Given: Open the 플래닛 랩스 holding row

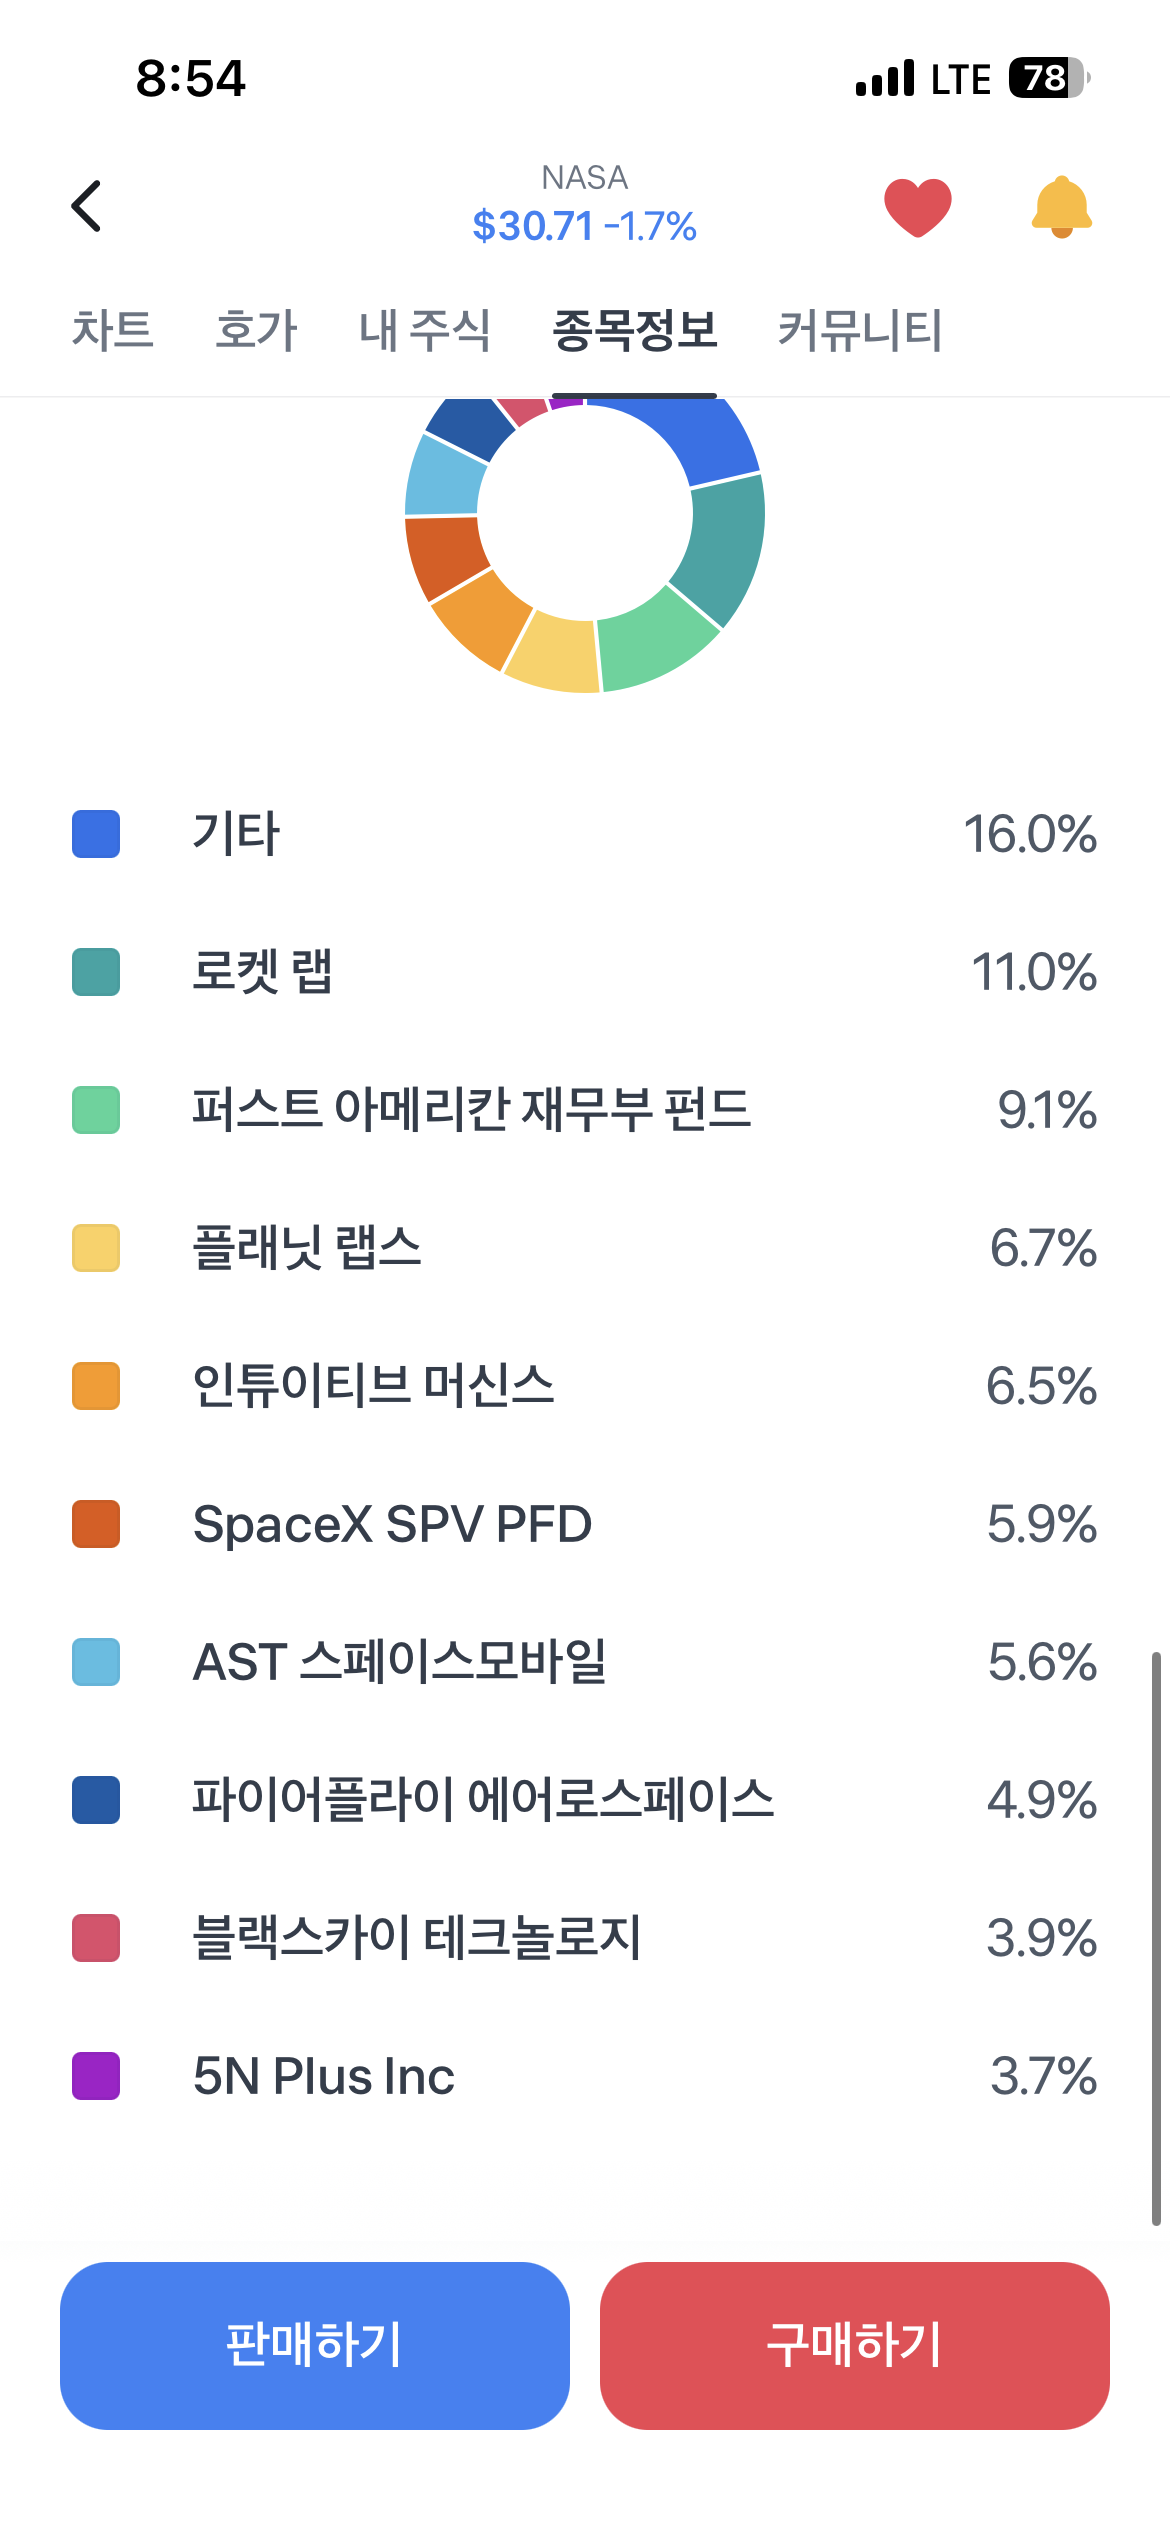Looking at the screenshot, I should [x=585, y=1248].
